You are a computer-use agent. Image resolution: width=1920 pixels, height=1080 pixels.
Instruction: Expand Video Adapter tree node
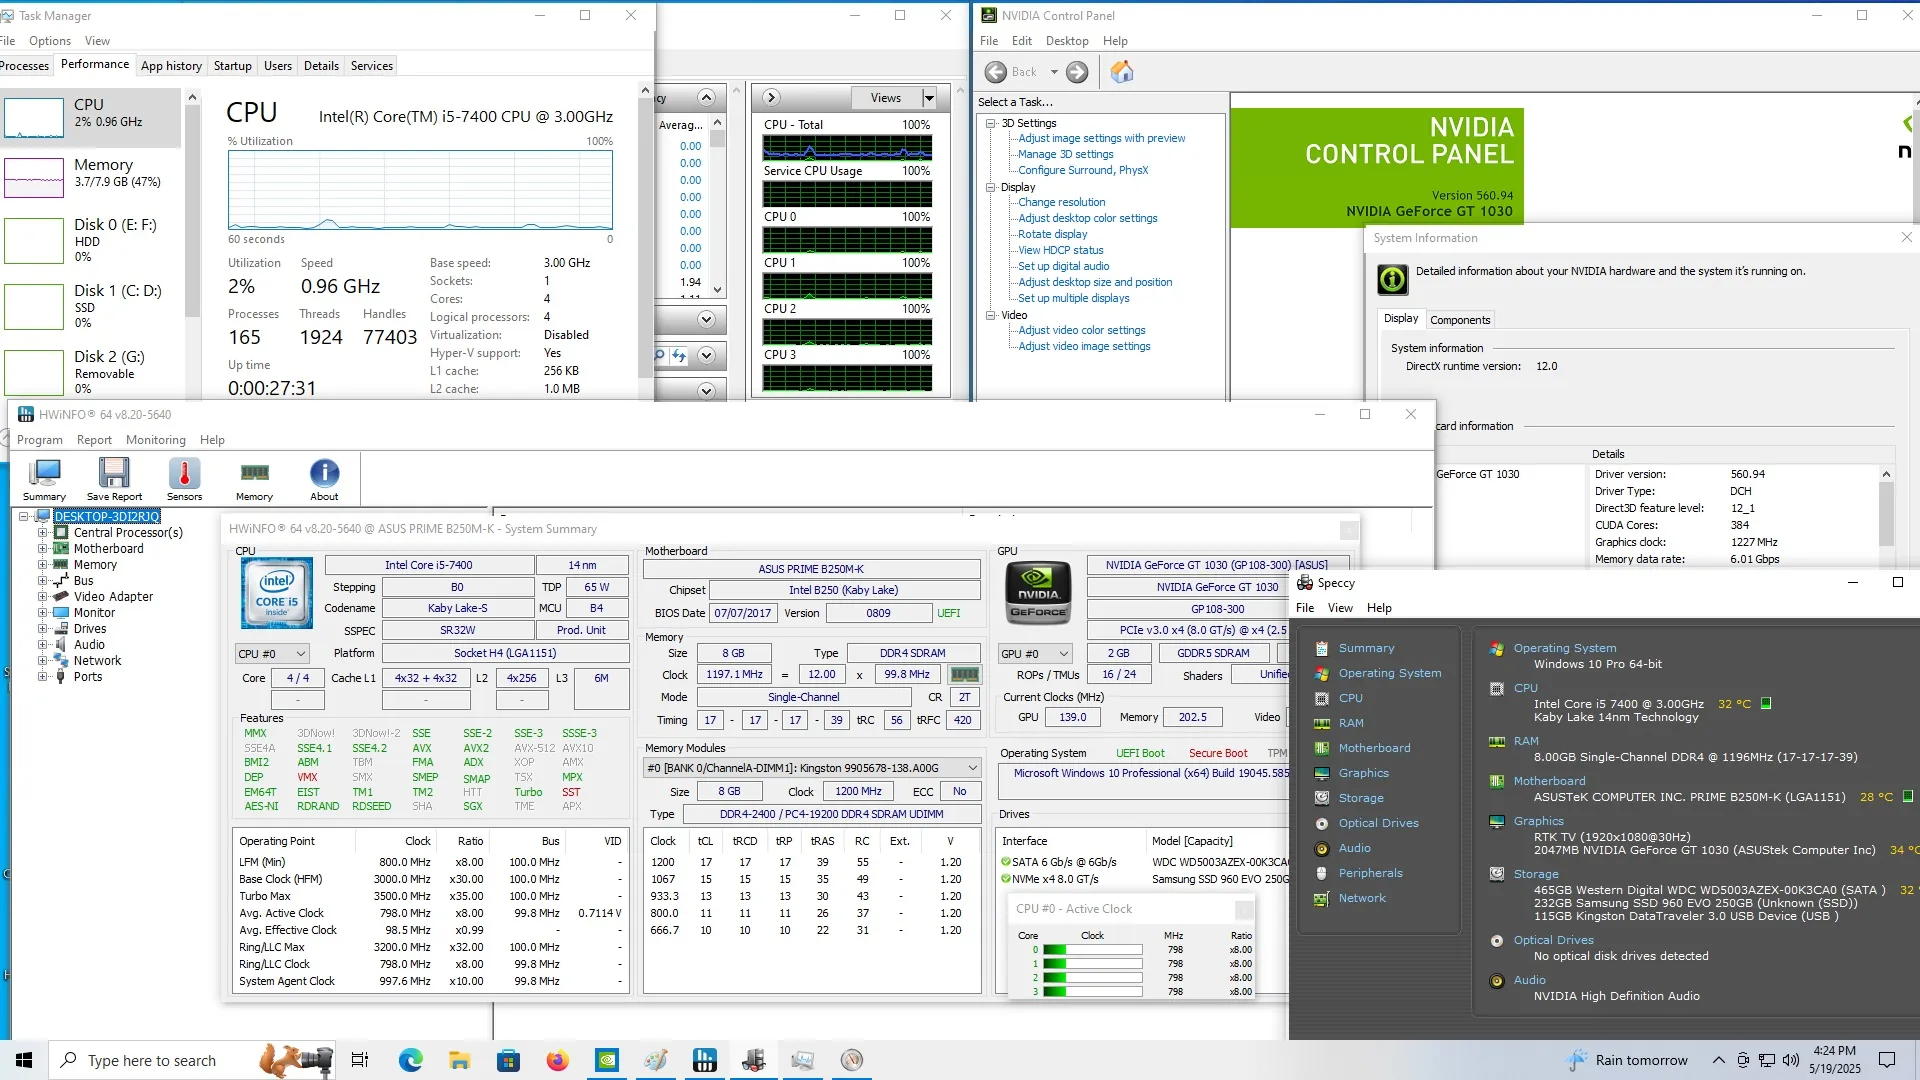point(43,597)
